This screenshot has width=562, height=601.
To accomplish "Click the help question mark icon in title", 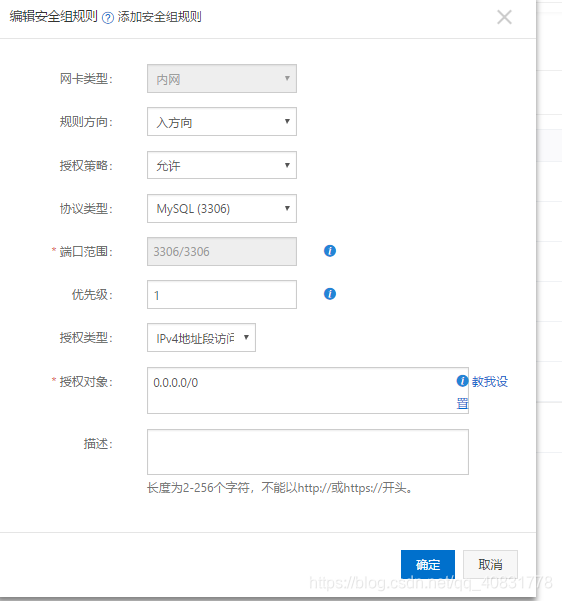I will (108, 18).
